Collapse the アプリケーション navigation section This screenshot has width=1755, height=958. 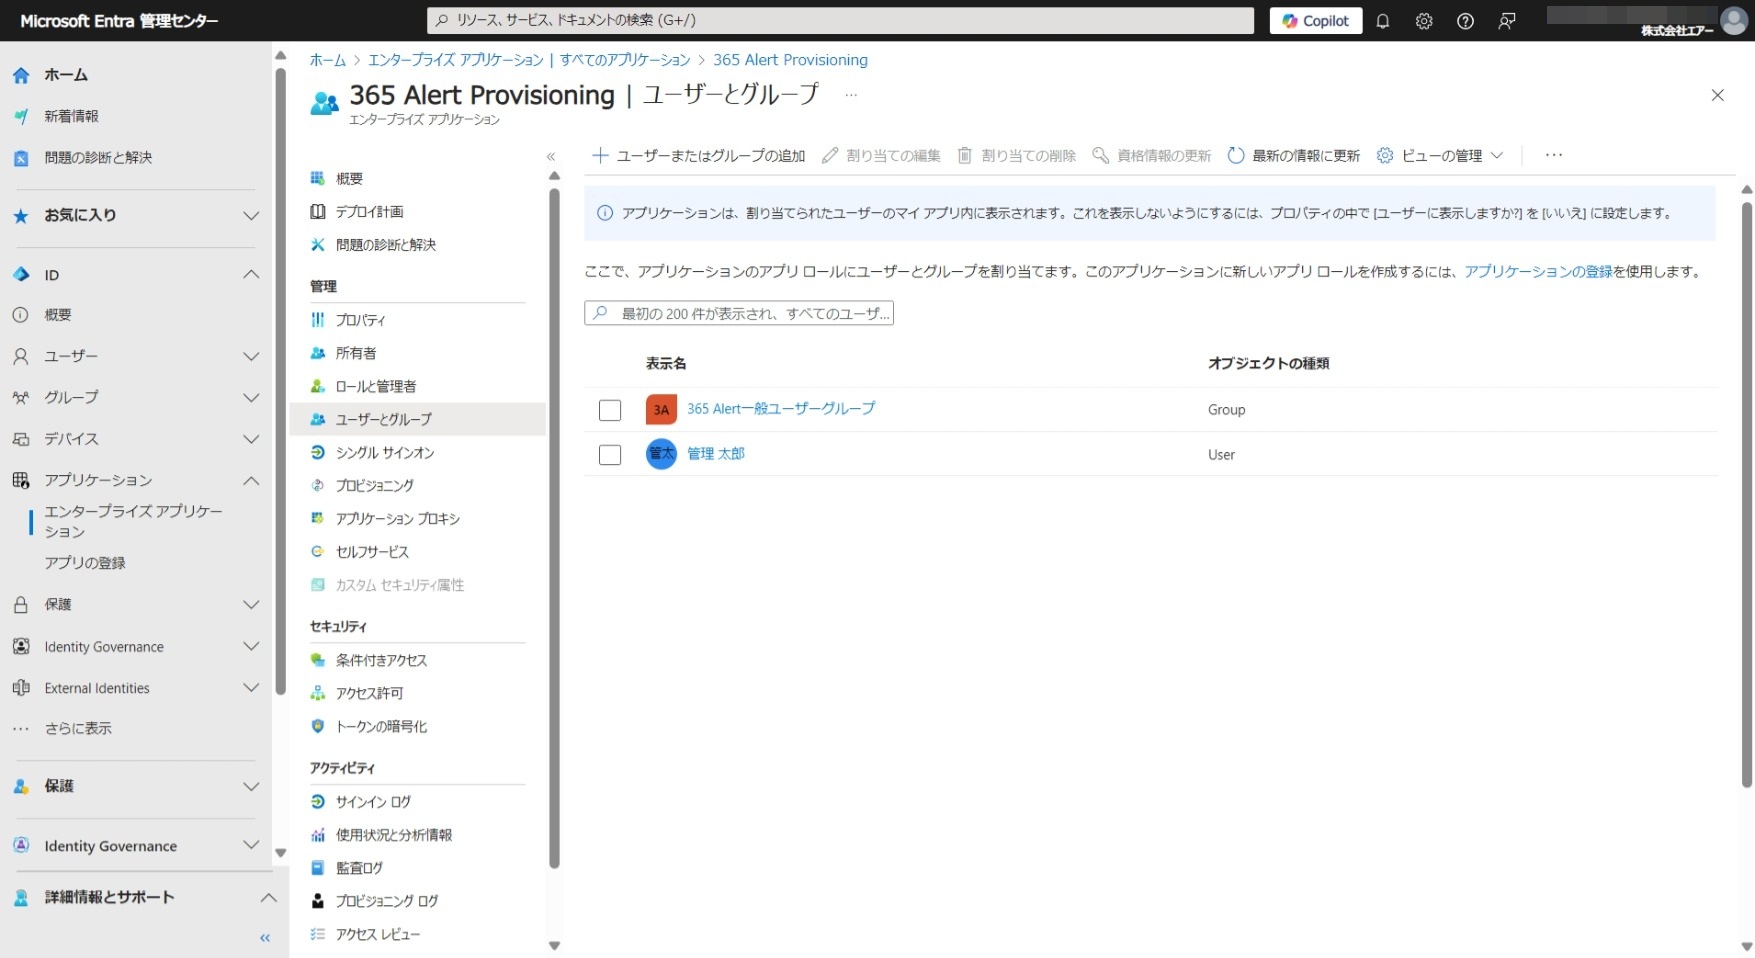[251, 481]
